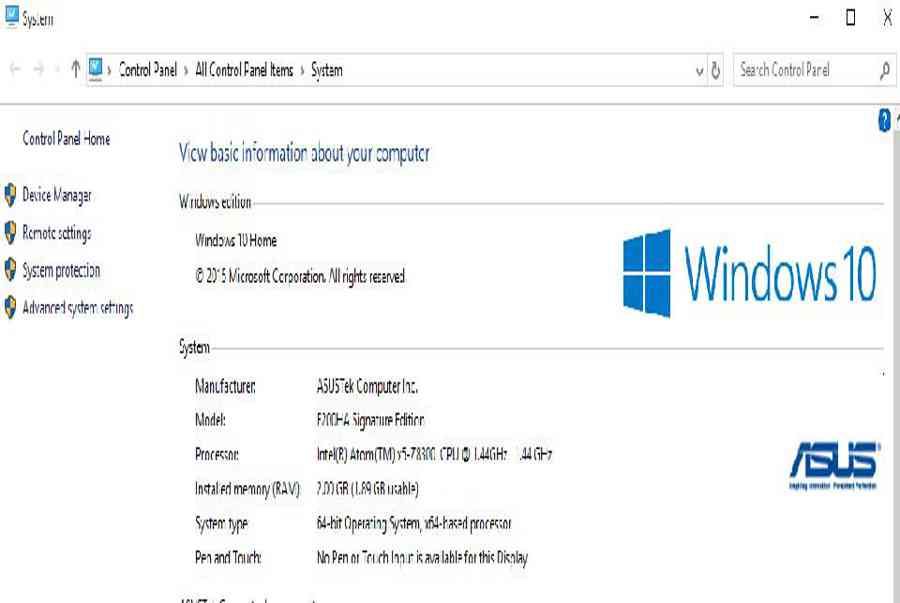The height and width of the screenshot is (603, 900).
Task: Open Advanced system settings link
Action: click(x=78, y=308)
